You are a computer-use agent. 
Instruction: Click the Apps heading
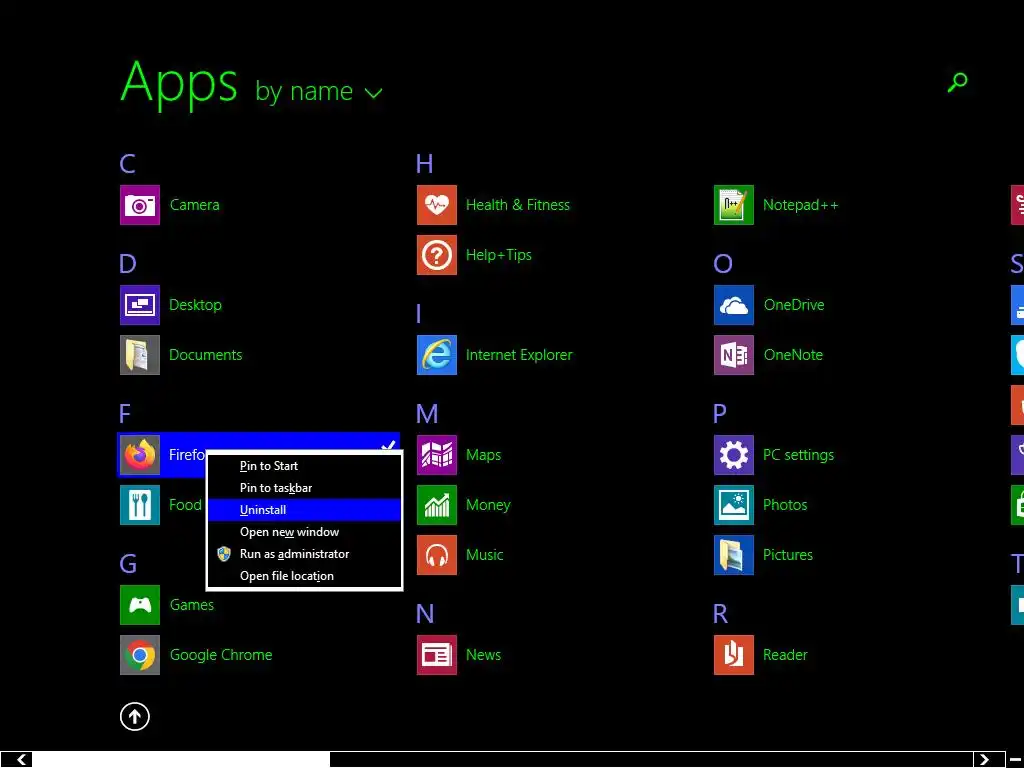(x=179, y=84)
